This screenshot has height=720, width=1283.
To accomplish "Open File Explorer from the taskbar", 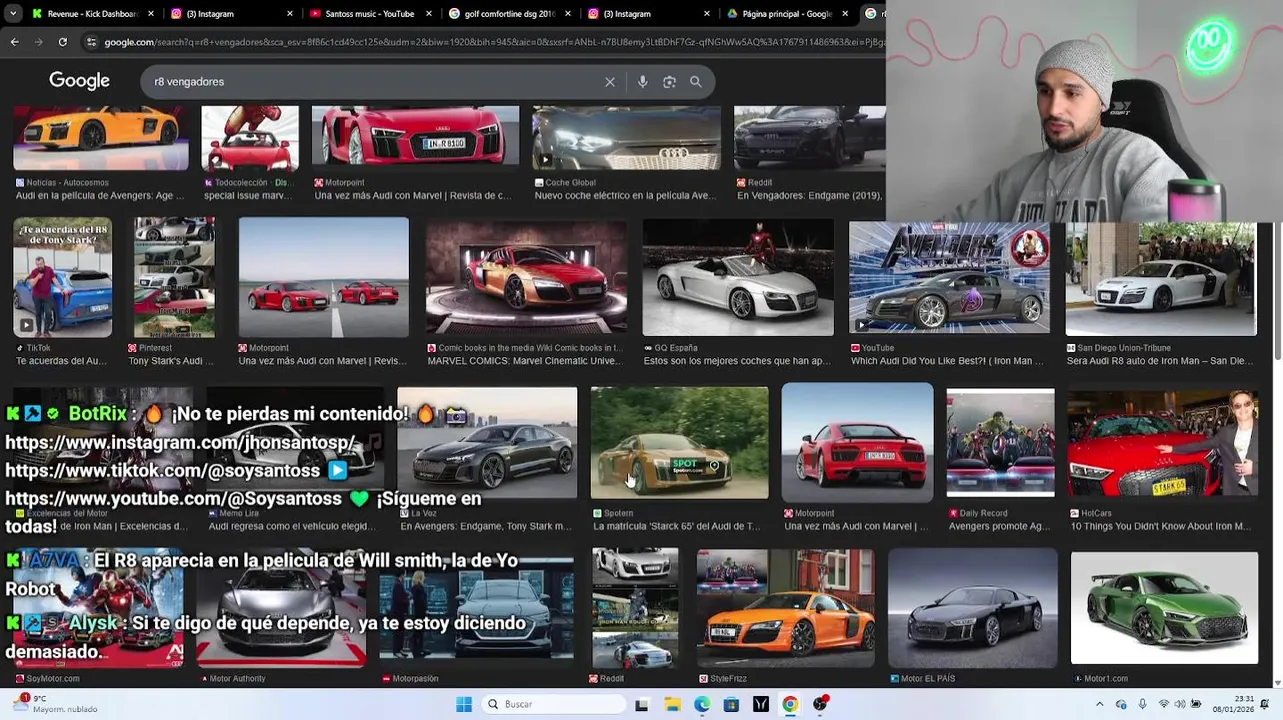I will click(672, 704).
